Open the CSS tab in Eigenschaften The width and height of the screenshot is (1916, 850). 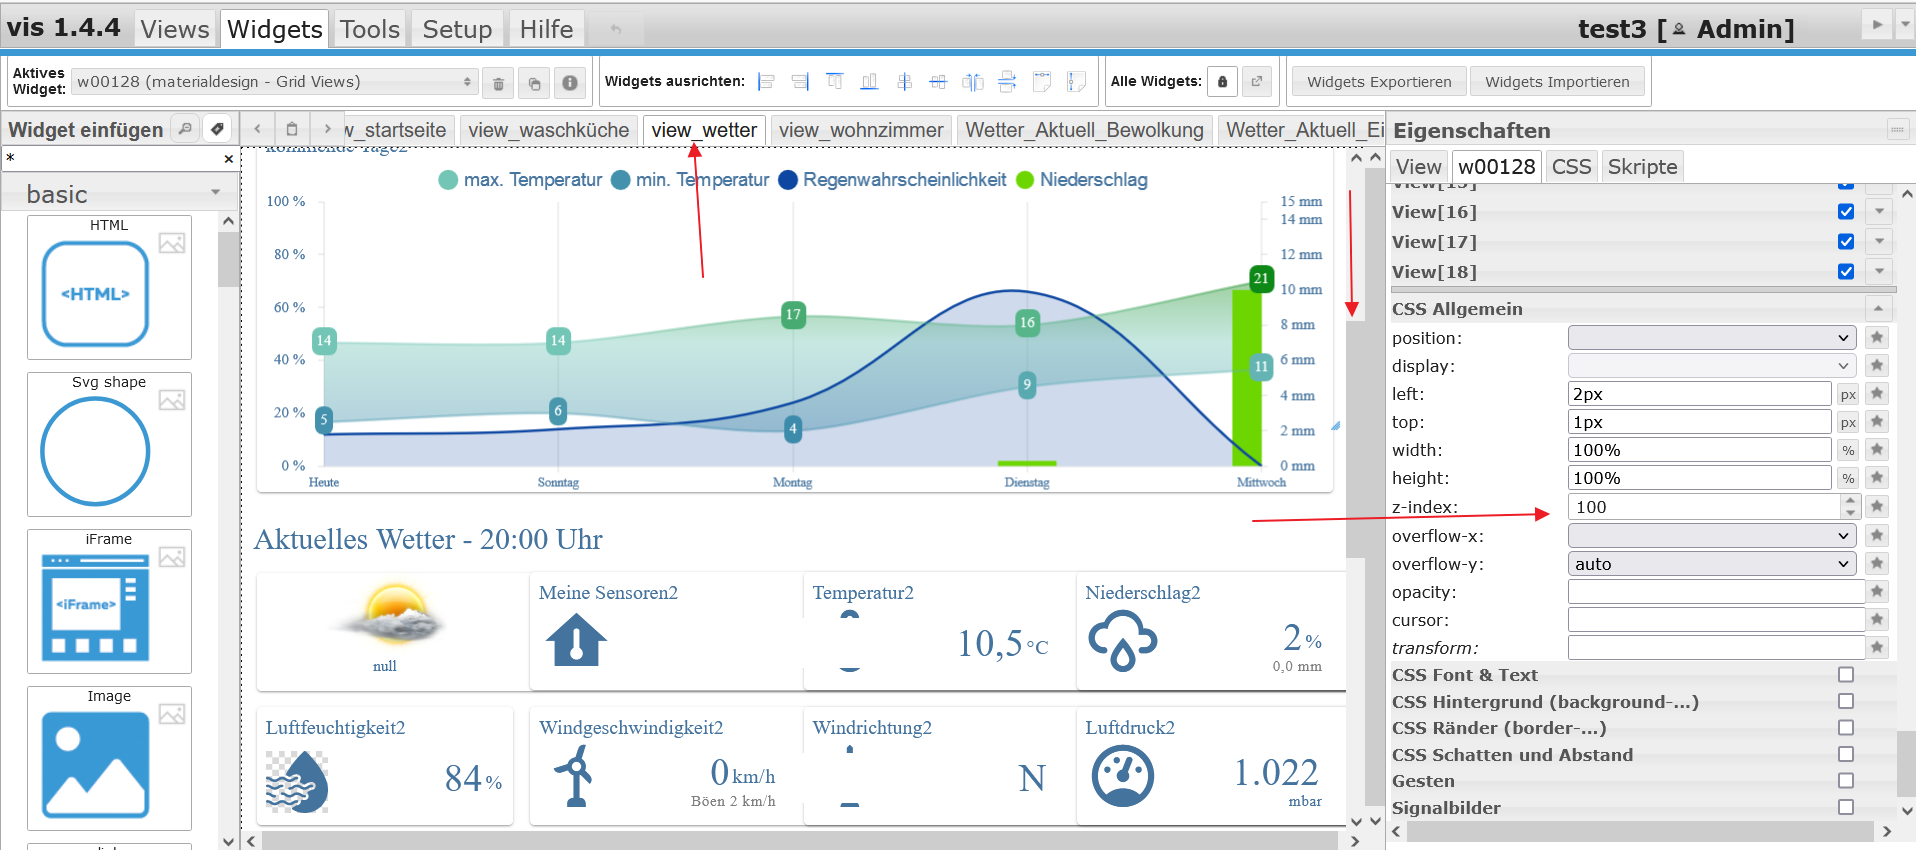(1571, 167)
